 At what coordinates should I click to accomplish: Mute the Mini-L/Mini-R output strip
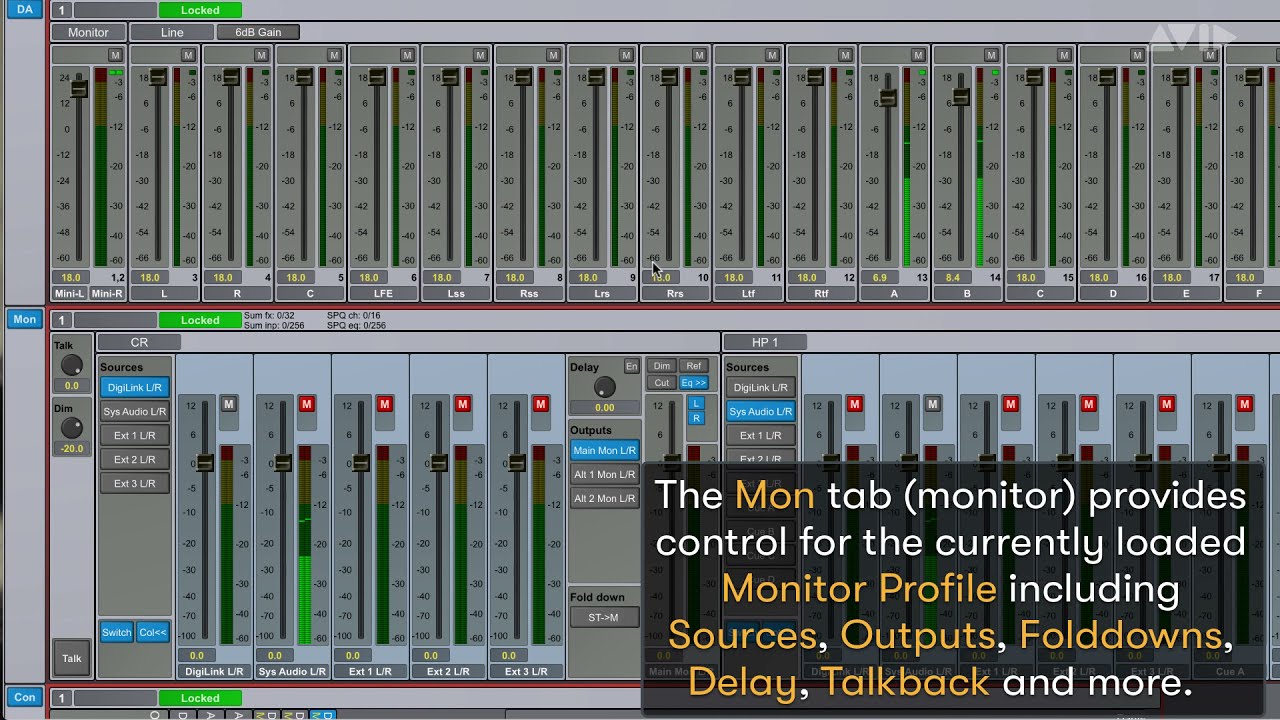click(115, 55)
